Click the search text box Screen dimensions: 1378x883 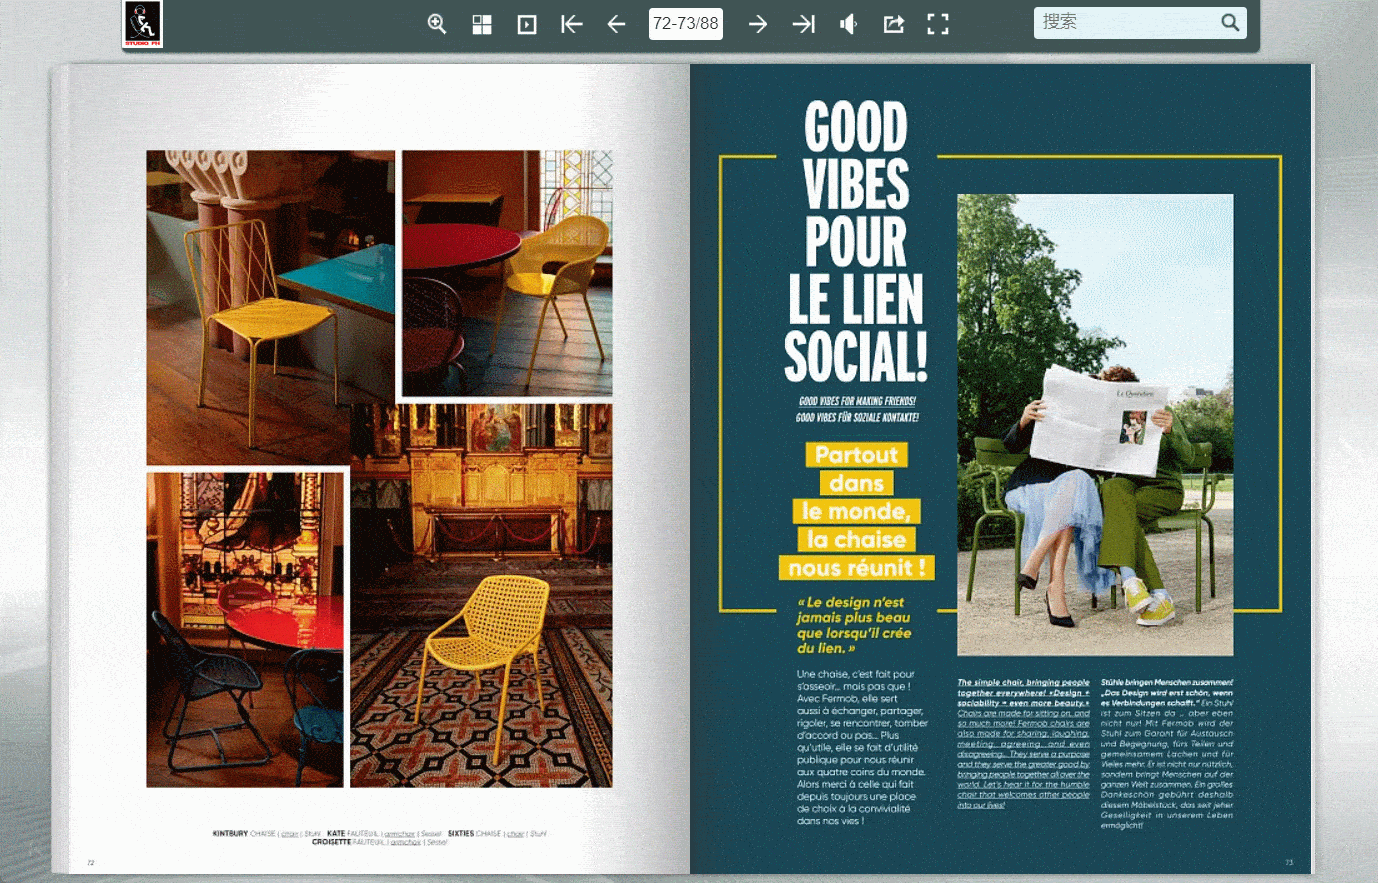click(1125, 23)
